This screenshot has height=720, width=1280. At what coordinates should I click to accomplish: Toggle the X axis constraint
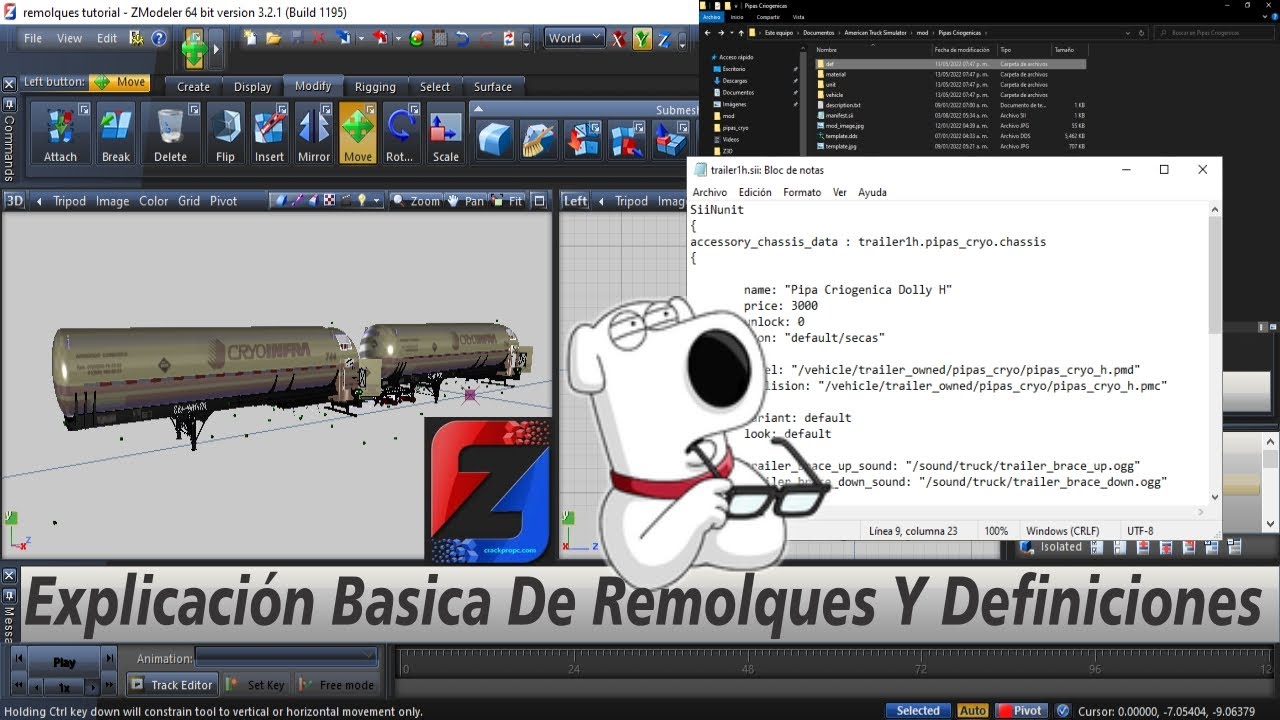(x=620, y=39)
